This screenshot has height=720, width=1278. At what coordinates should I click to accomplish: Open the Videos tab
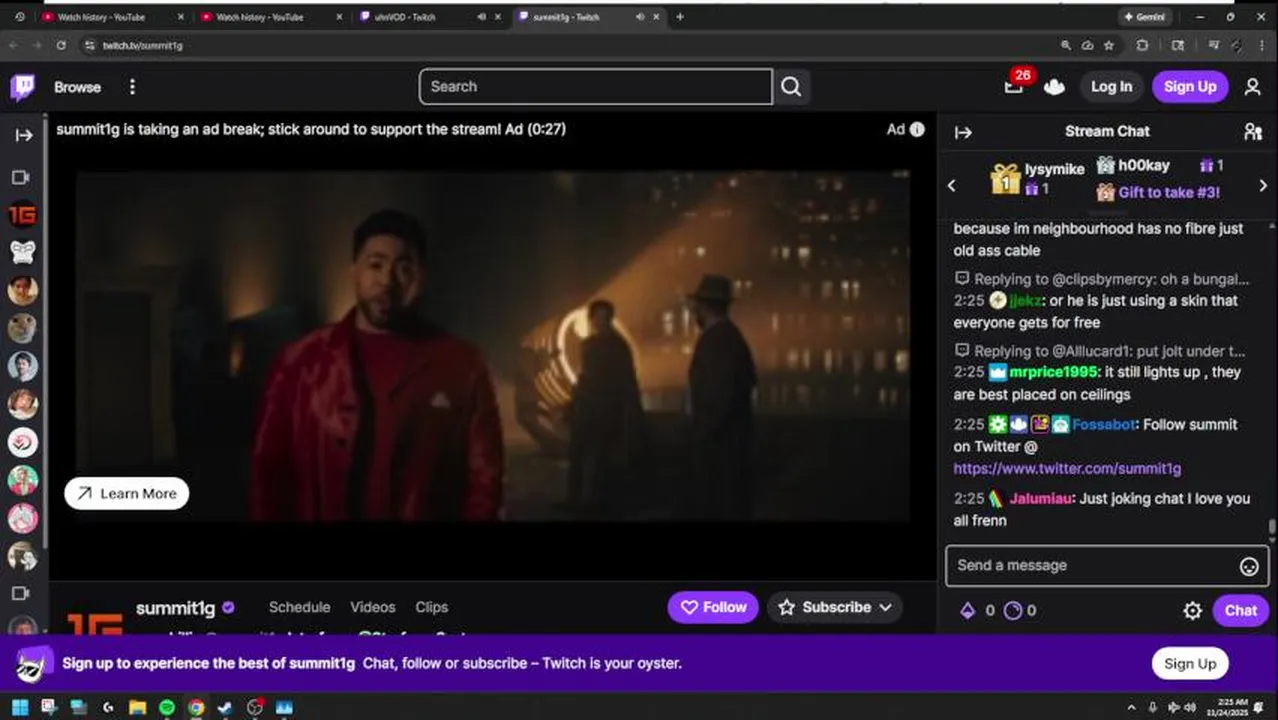372,607
